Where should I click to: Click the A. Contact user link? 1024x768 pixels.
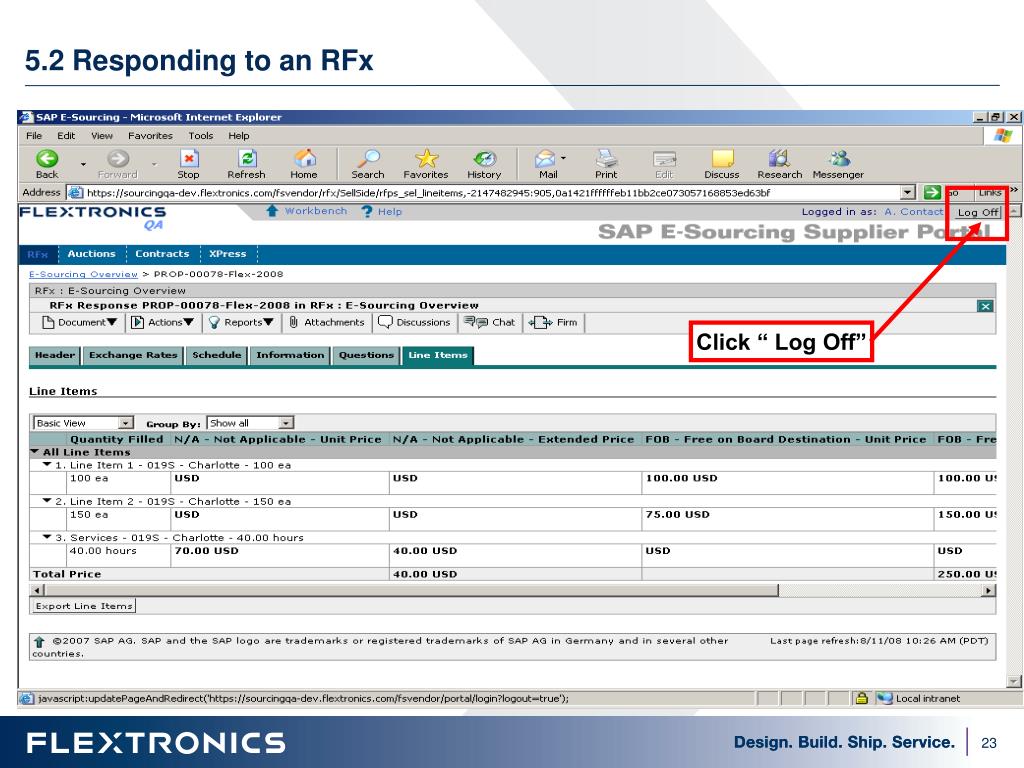914,212
